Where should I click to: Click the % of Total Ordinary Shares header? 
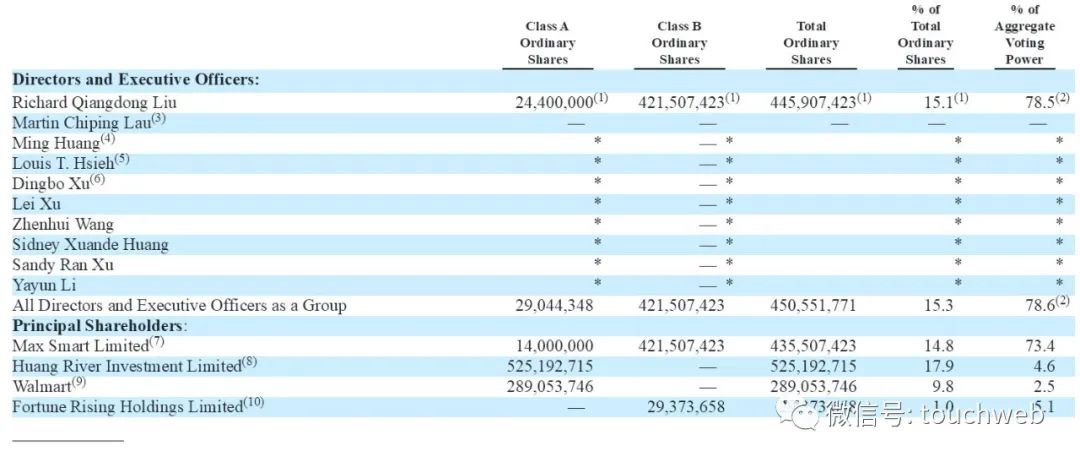(x=926, y=34)
